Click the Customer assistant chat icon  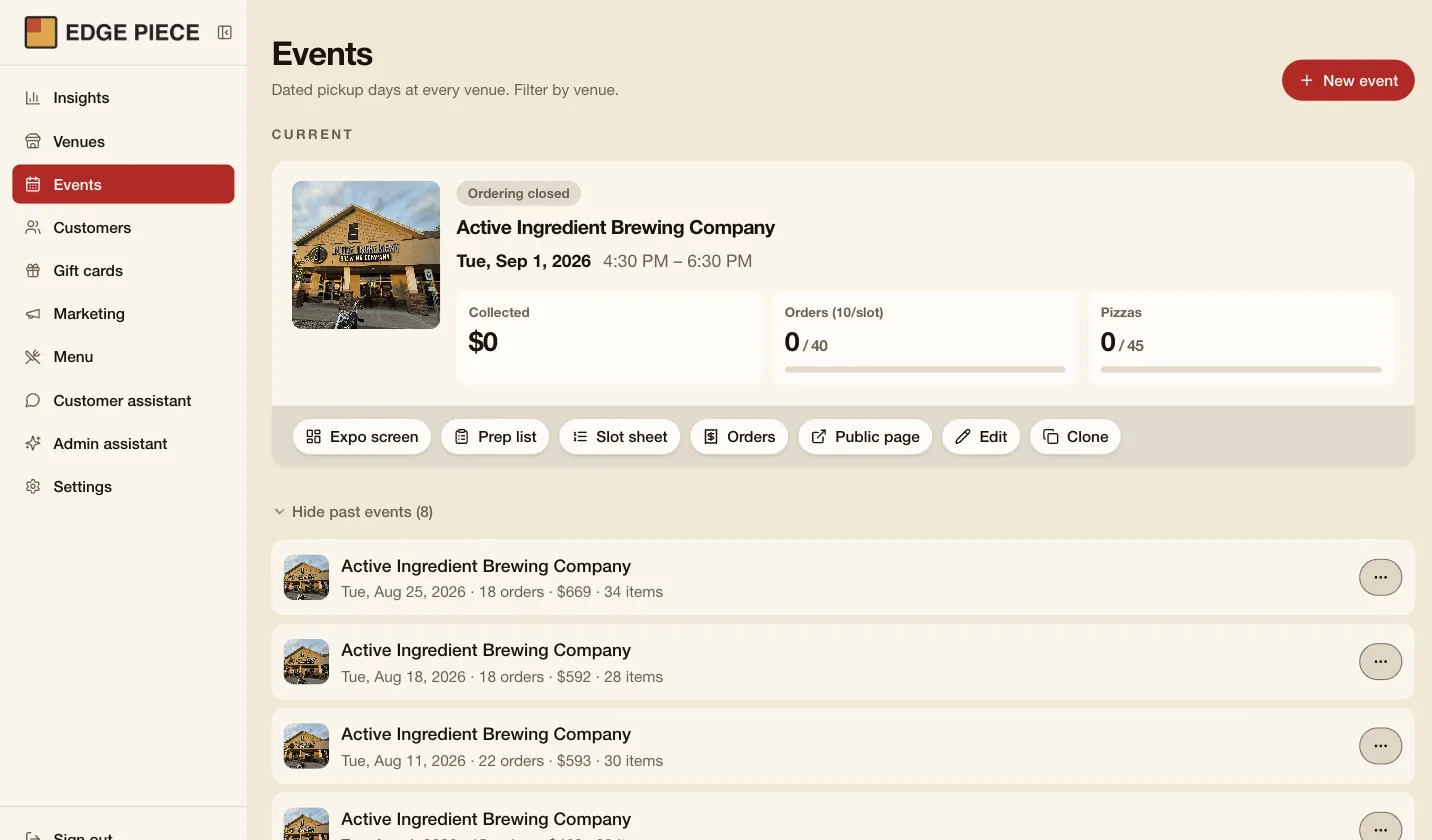coord(33,400)
